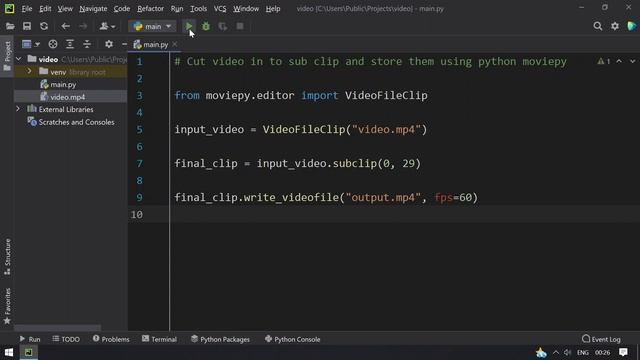This screenshot has height=360, width=640.
Task: Run with coverage icon in toolbar
Action: pos(223,27)
